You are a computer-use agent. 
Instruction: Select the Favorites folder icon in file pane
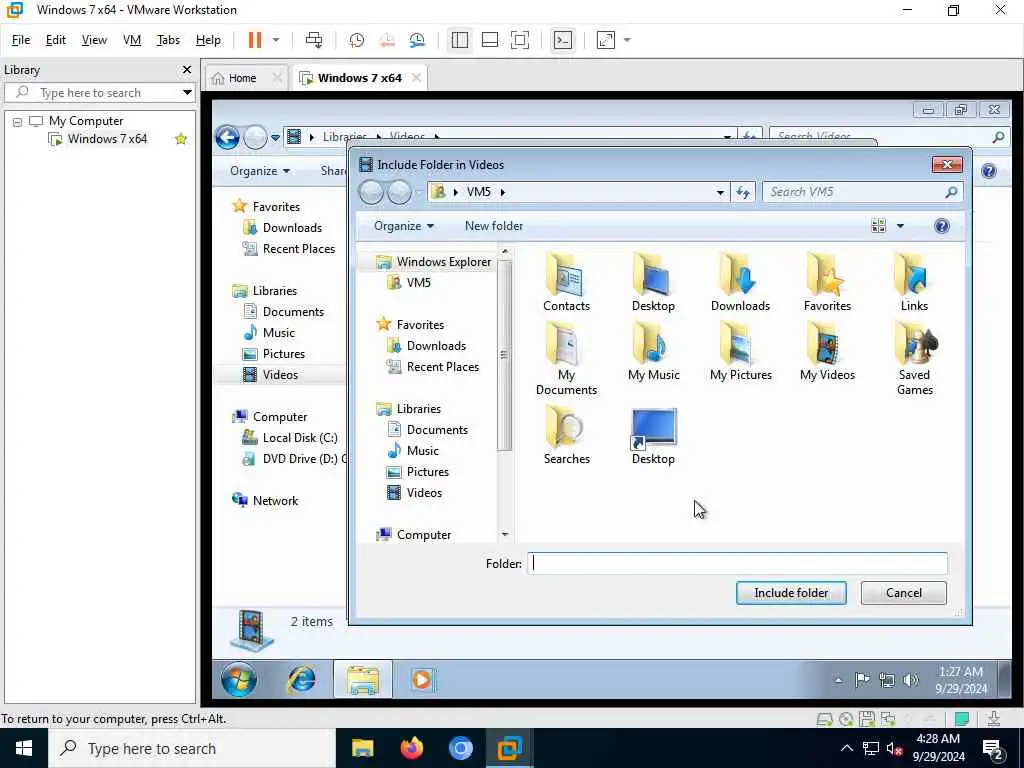[827, 283]
